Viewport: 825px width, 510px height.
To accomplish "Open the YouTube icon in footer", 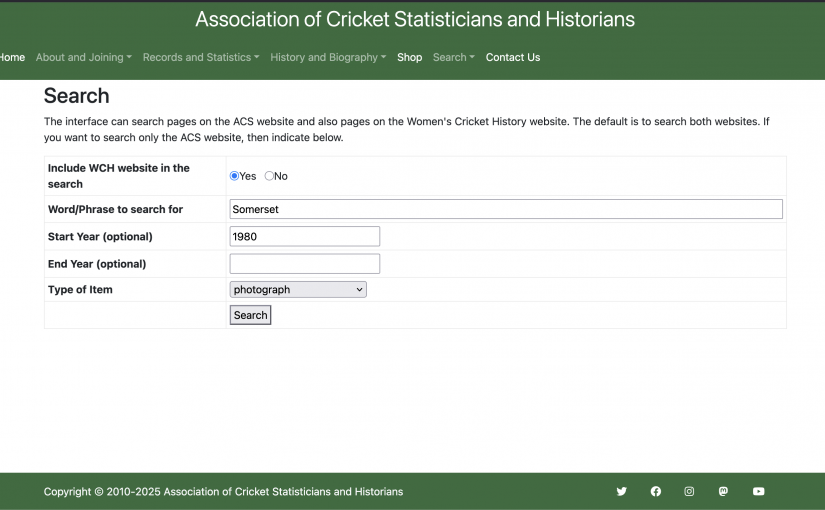I will pyautogui.click(x=758, y=491).
